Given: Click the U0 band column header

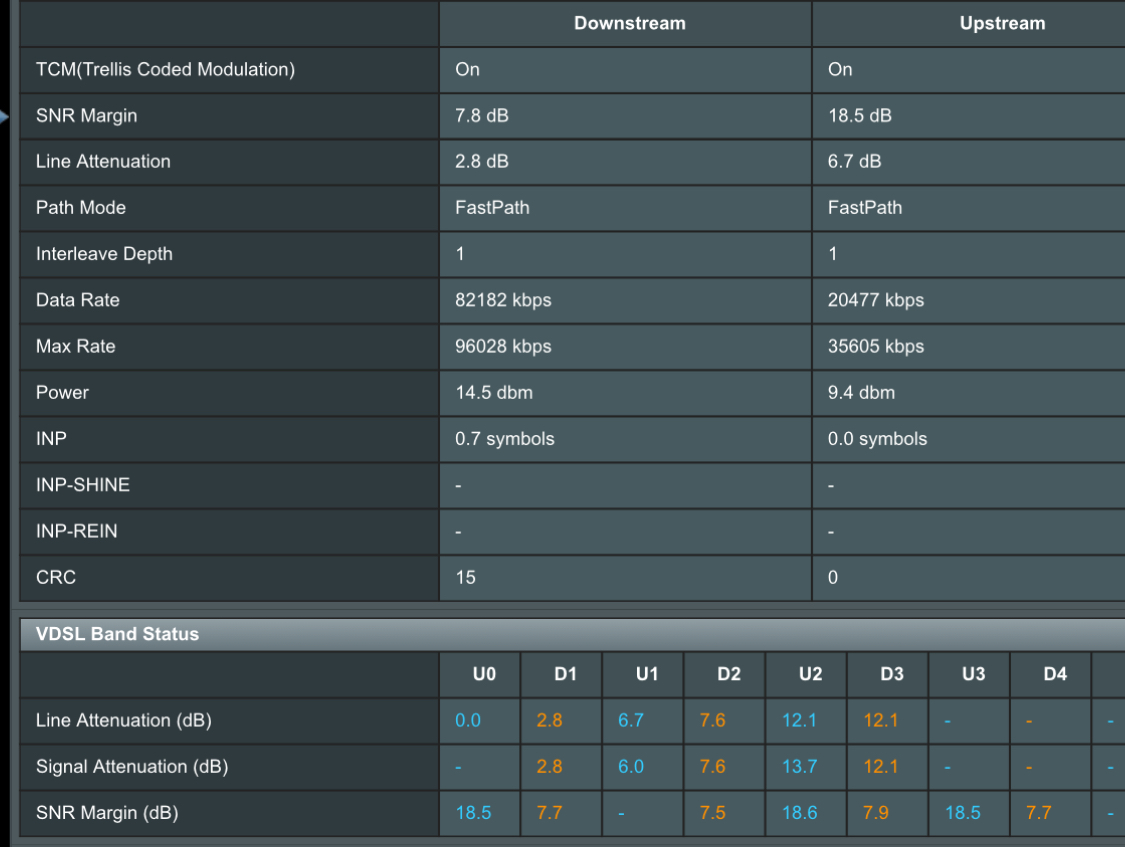Looking at the screenshot, I should (484, 674).
